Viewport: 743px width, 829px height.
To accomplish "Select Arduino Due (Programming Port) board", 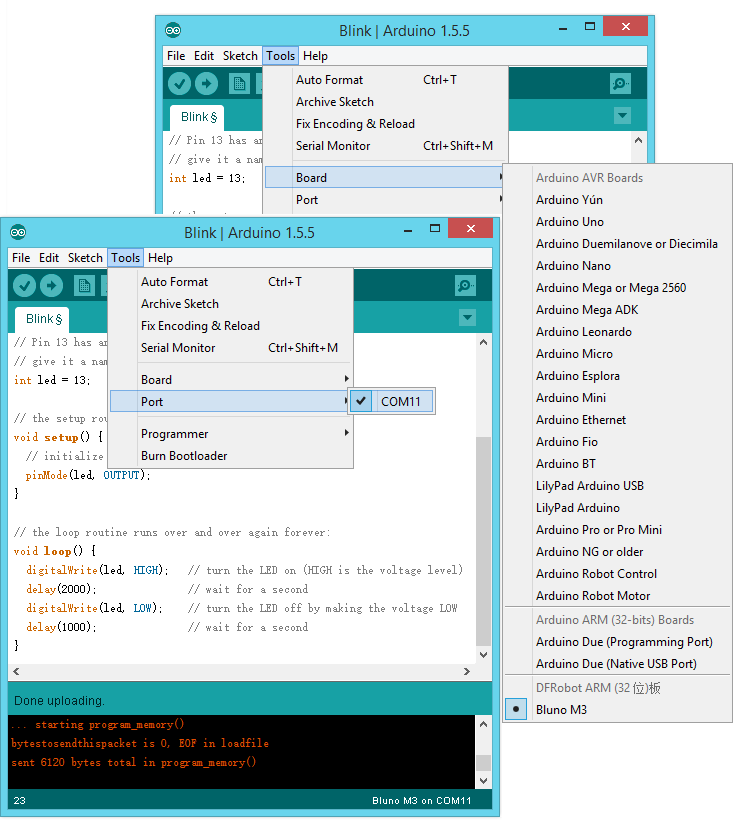I will point(618,642).
